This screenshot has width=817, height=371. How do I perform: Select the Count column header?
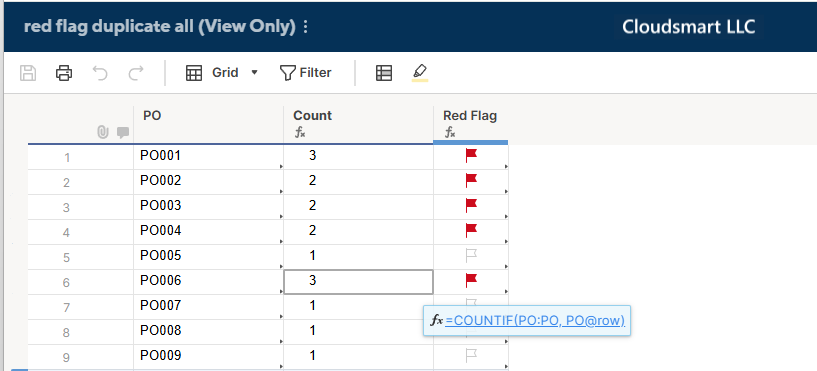[358, 124]
